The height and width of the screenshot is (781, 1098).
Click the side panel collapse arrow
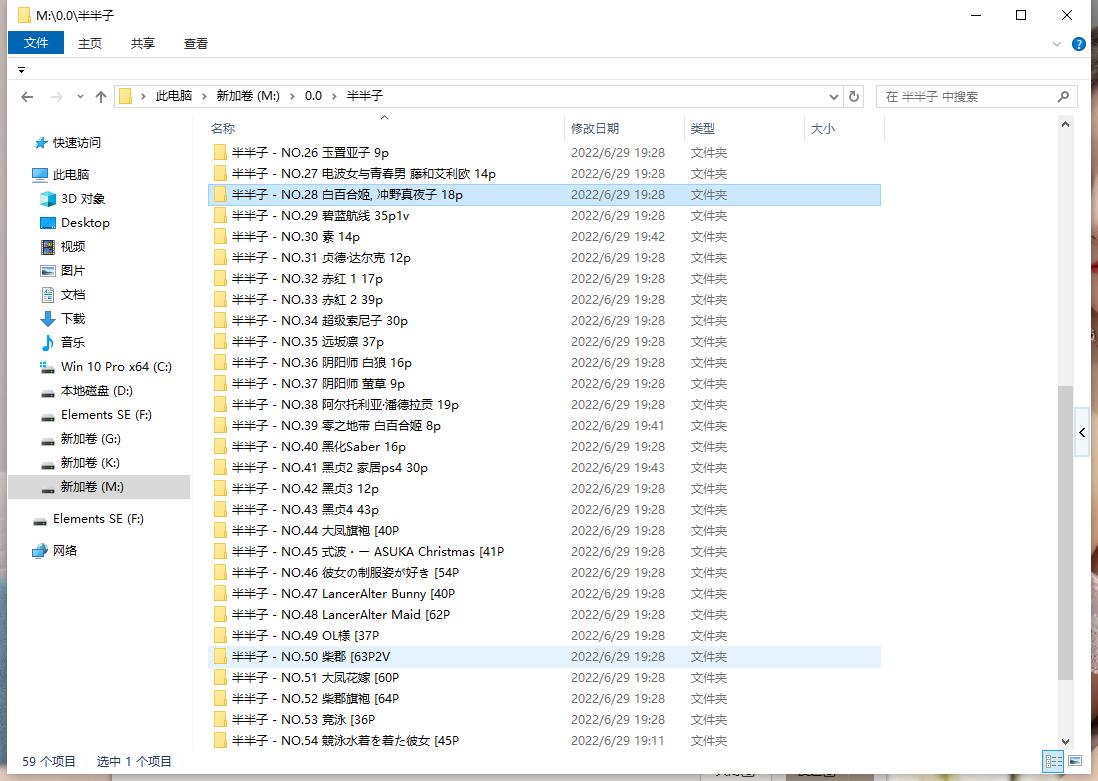(x=1082, y=432)
